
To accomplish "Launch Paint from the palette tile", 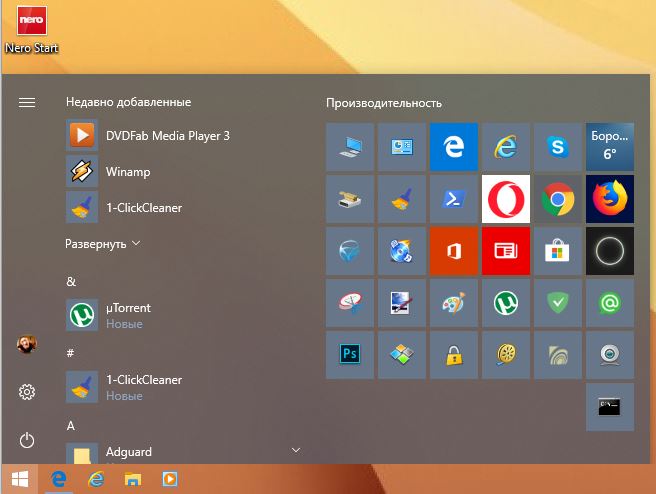I will [x=454, y=303].
